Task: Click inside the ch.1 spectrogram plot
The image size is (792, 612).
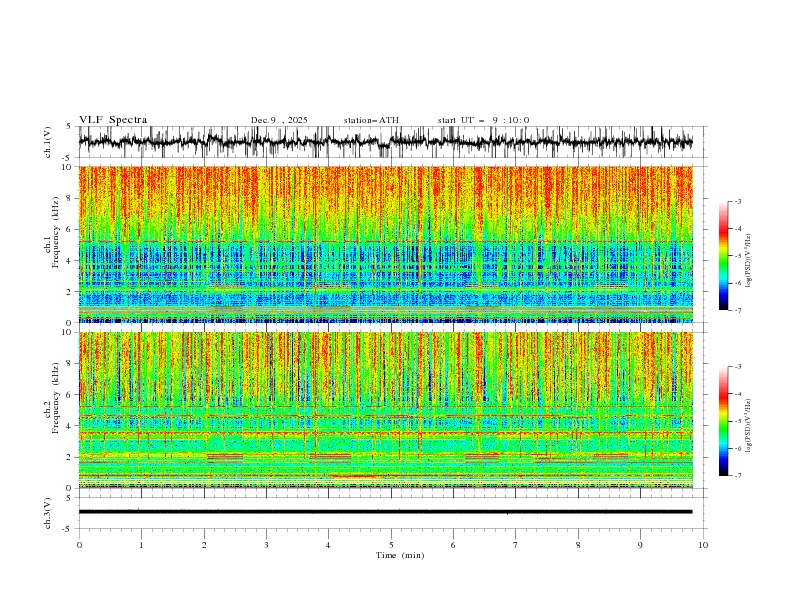Action: [385, 244]
